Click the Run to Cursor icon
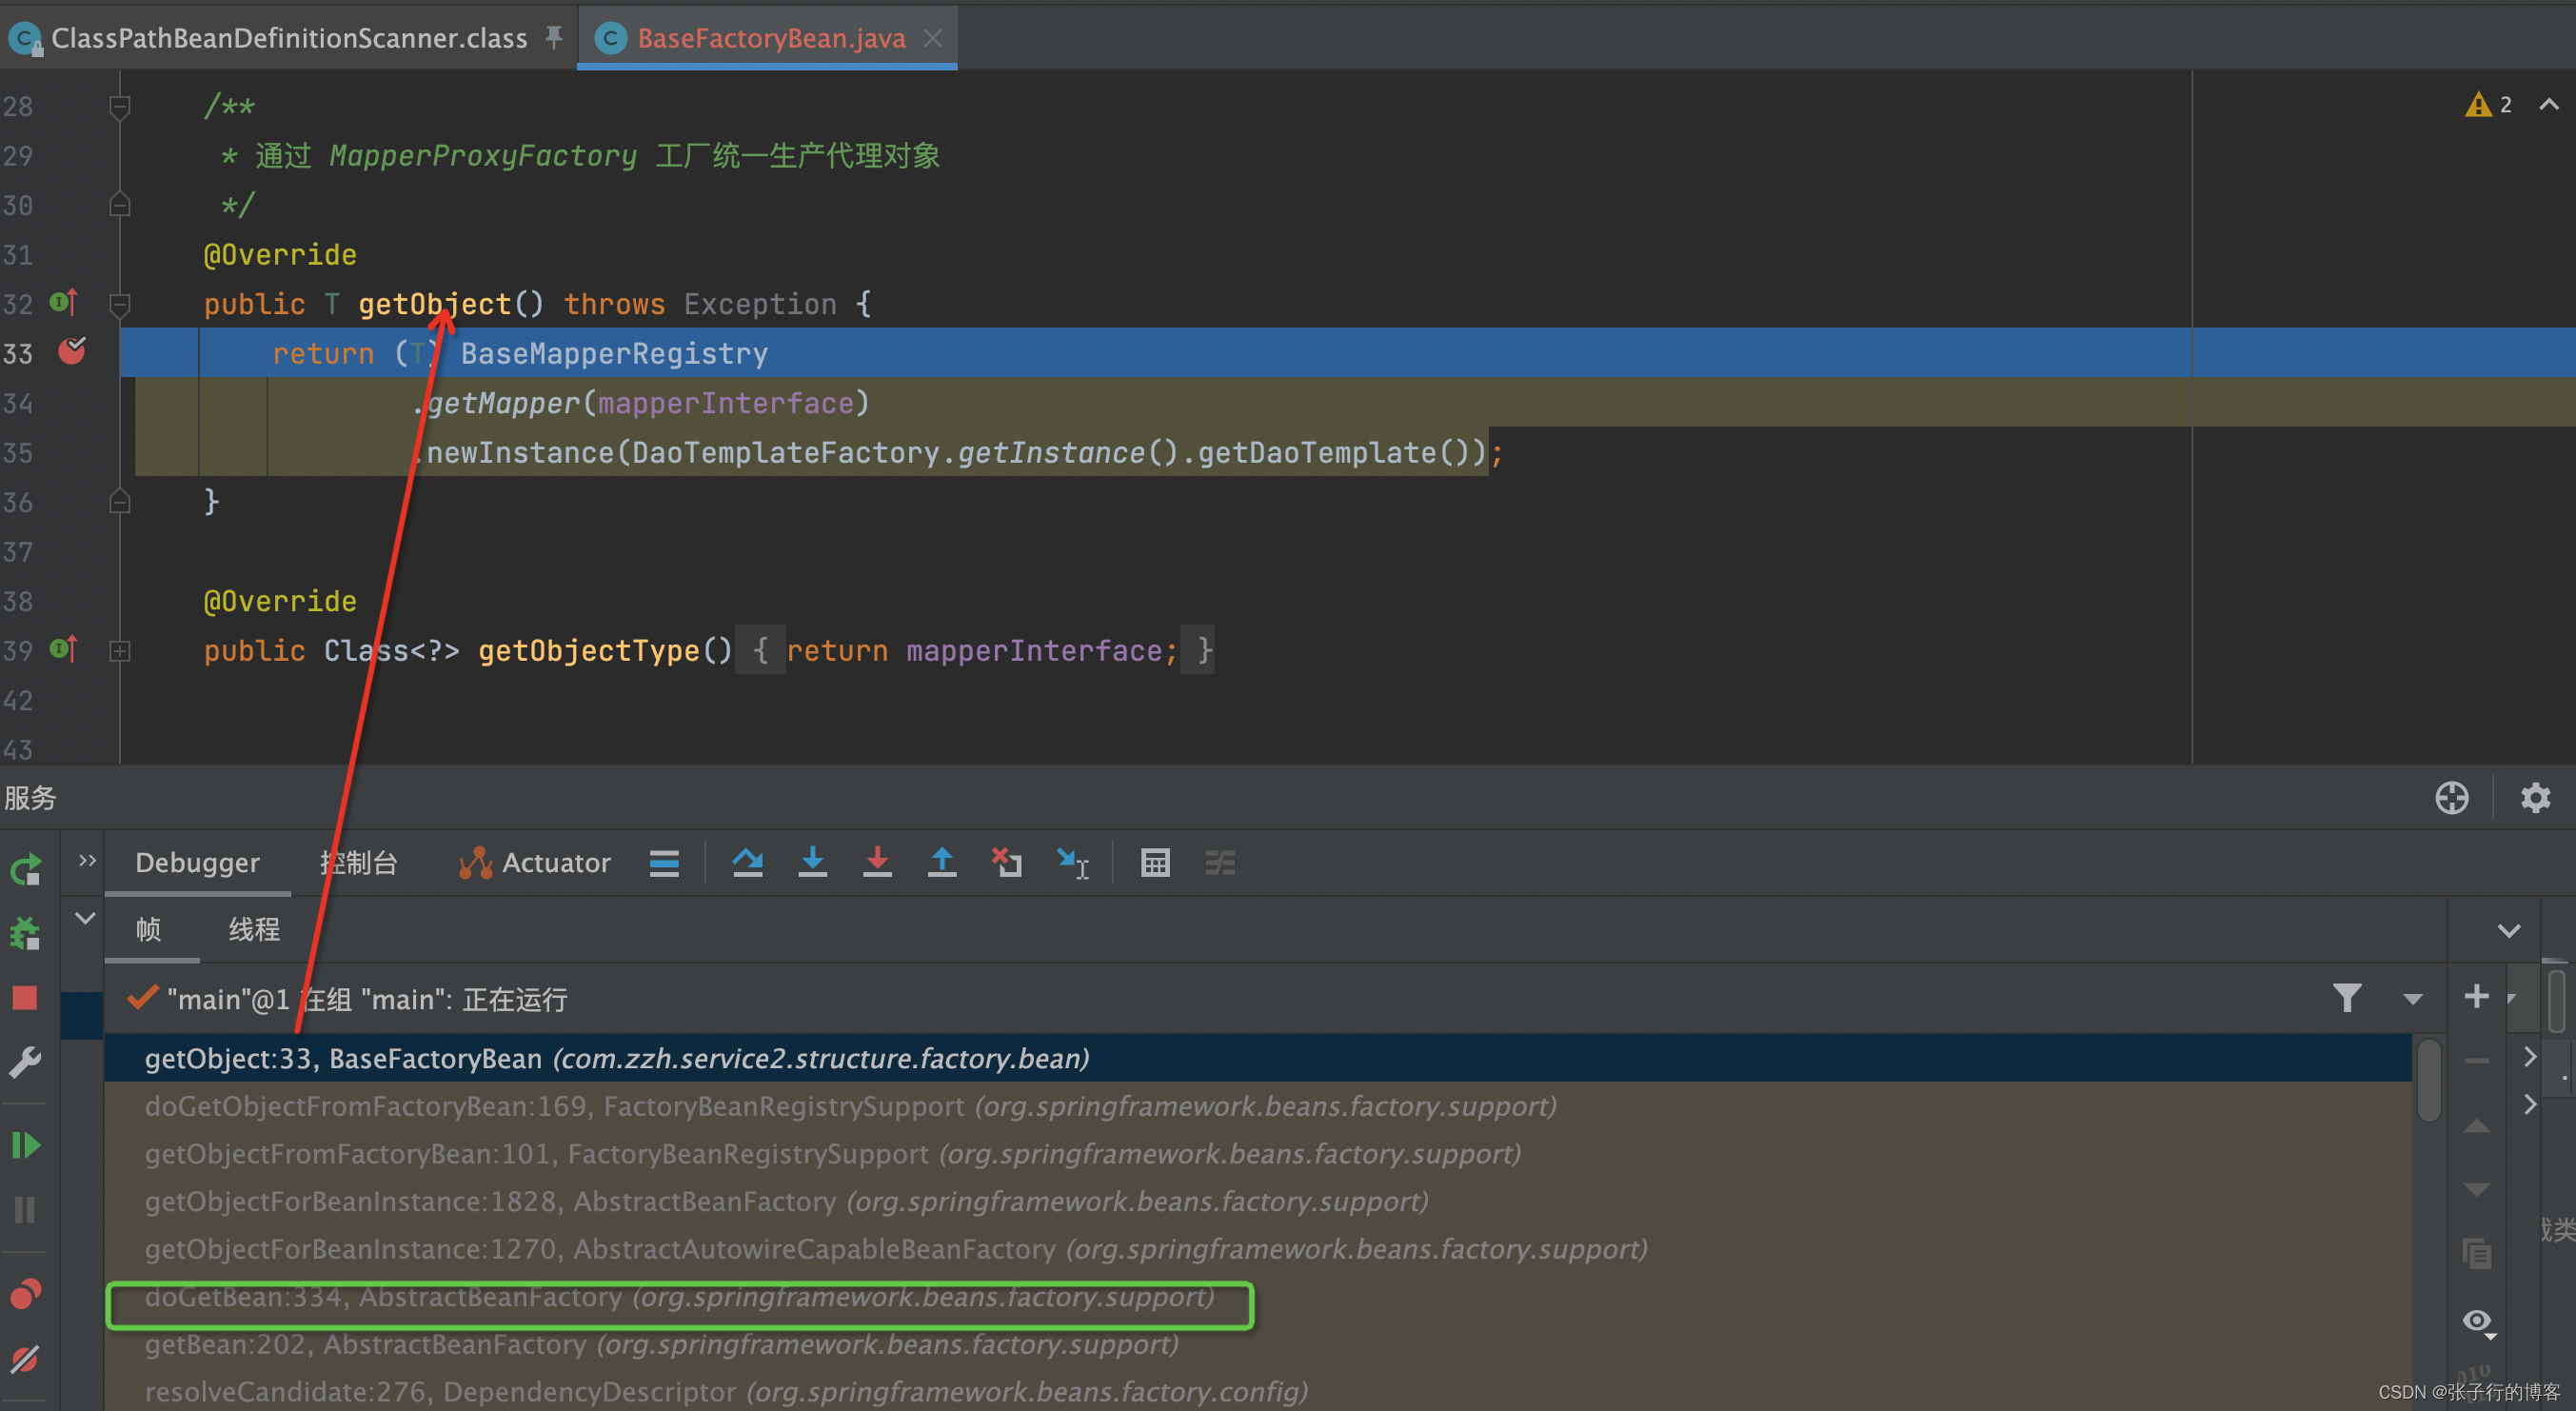Viewport: 2576px width, 1411px height. pos(1072,862)
